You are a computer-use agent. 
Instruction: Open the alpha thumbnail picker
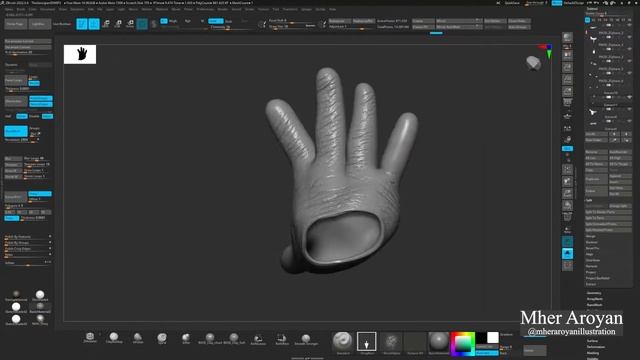[391, 342]
